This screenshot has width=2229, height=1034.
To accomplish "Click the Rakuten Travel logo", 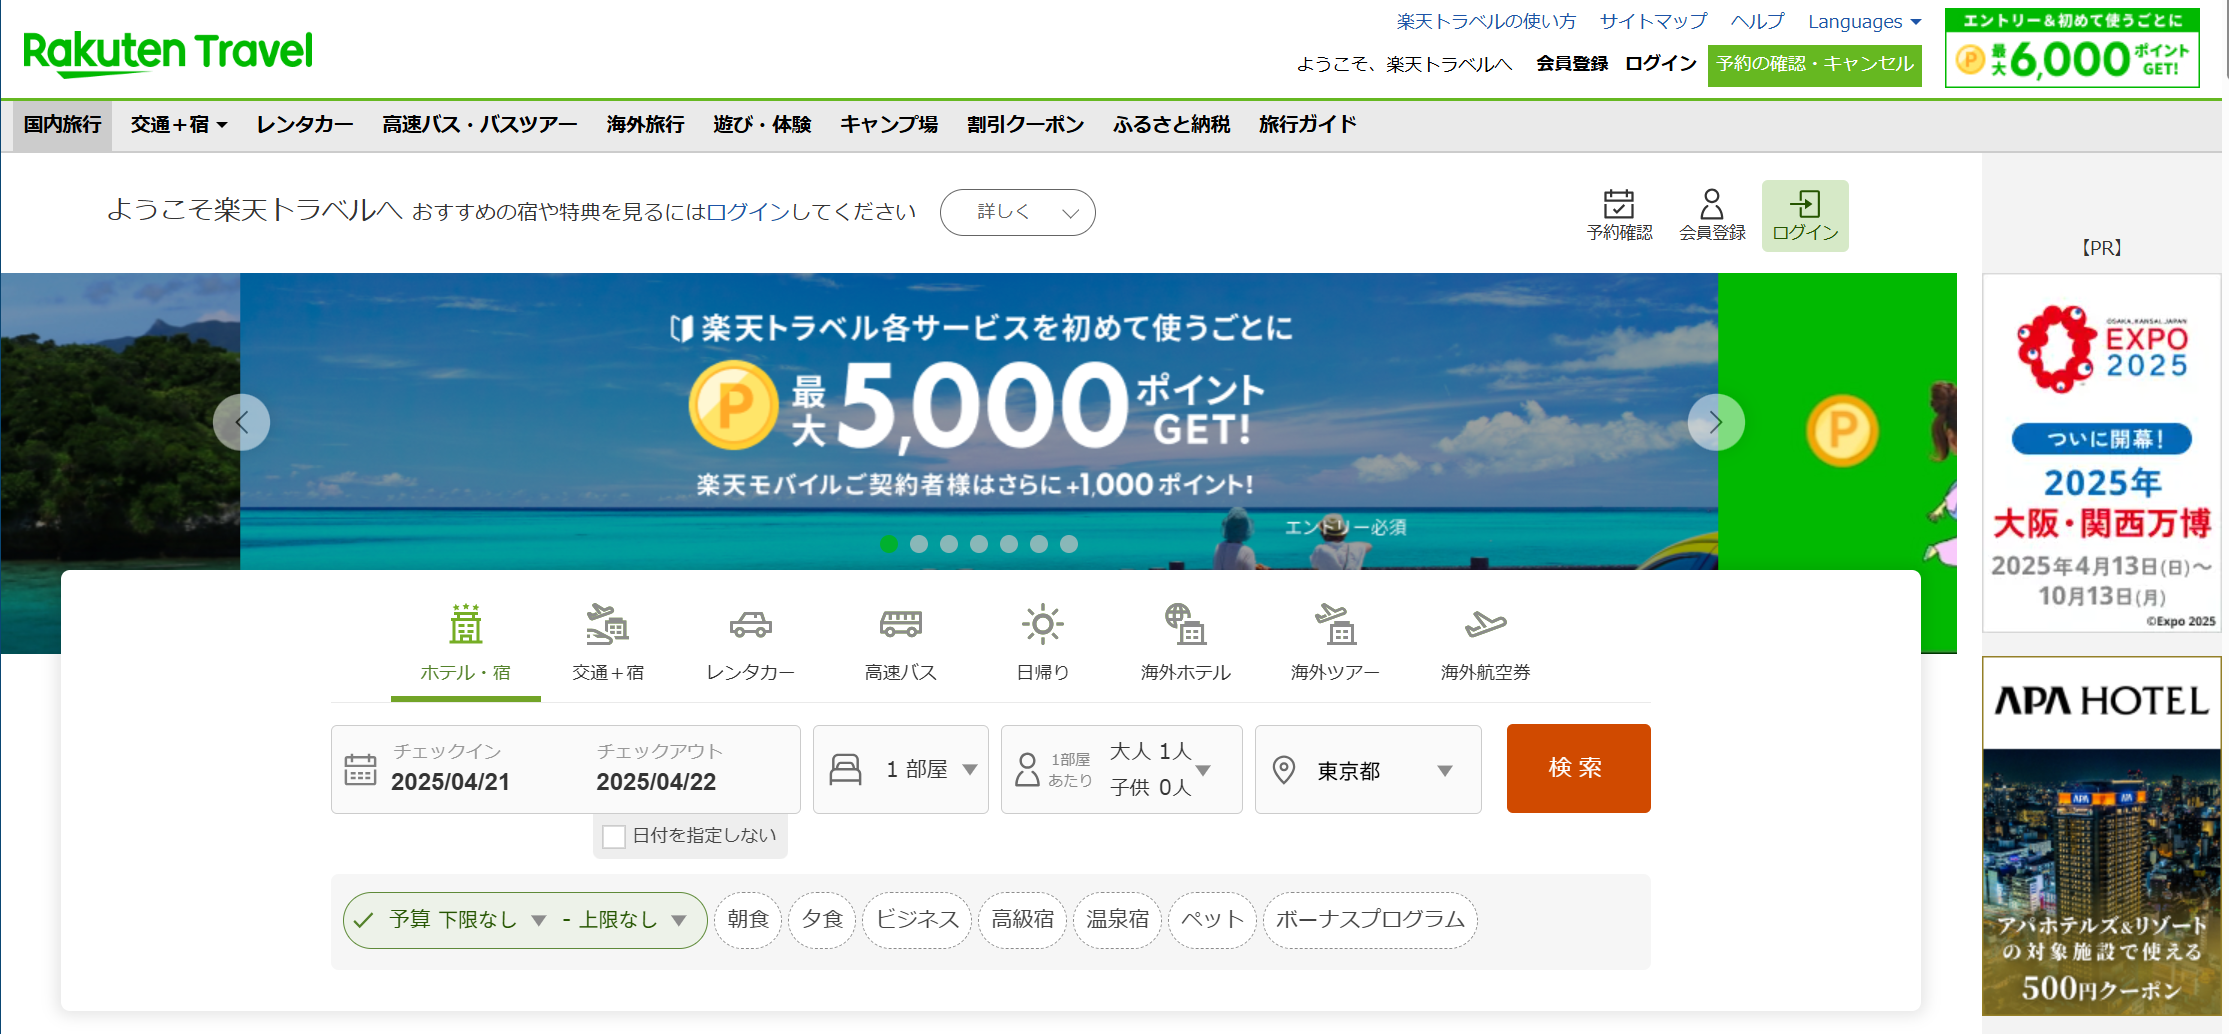I will pos(168,52).
